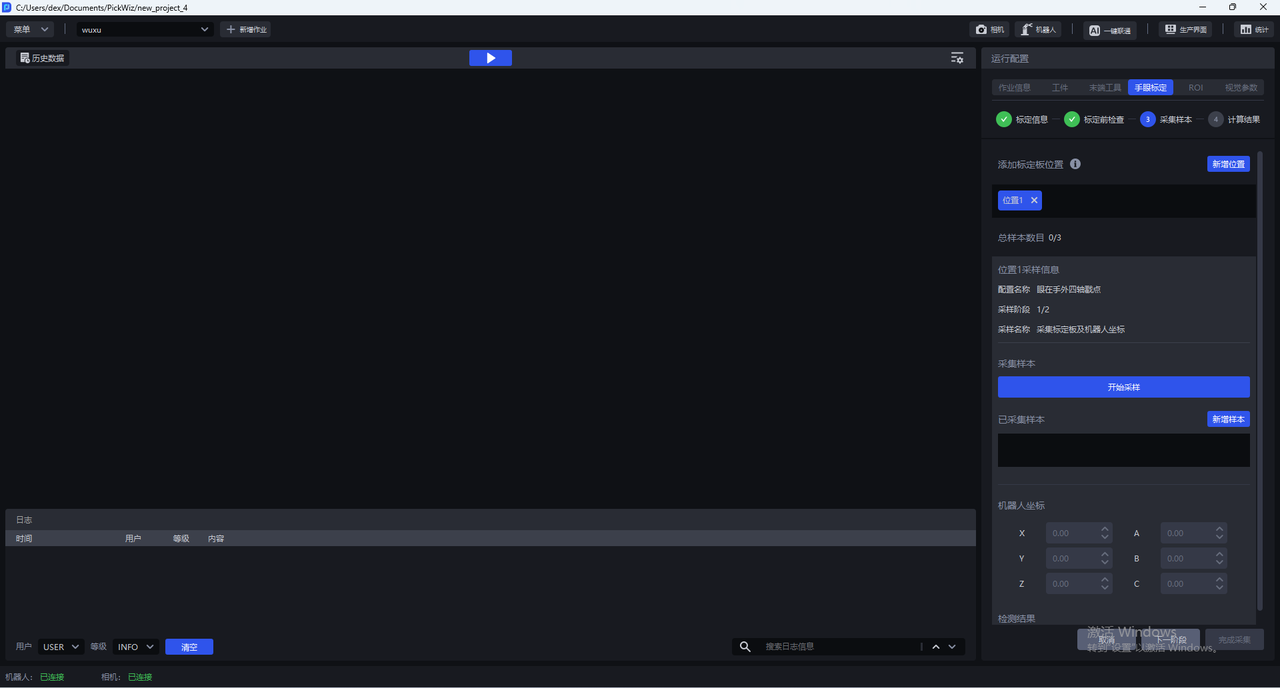The height and width of the screenshot is (688, 1280).
Task: Switch to the ROI tab
Action: tap(1195, 88)
